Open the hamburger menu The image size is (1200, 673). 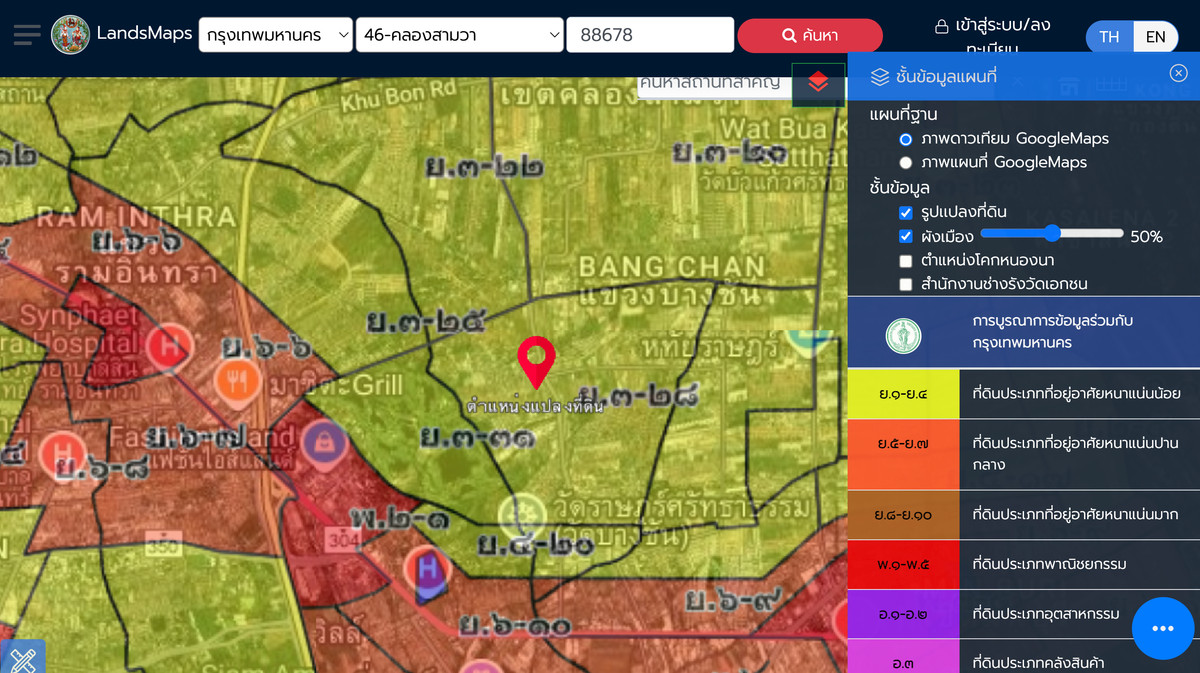pyautogui.click(x=27, y=35)
